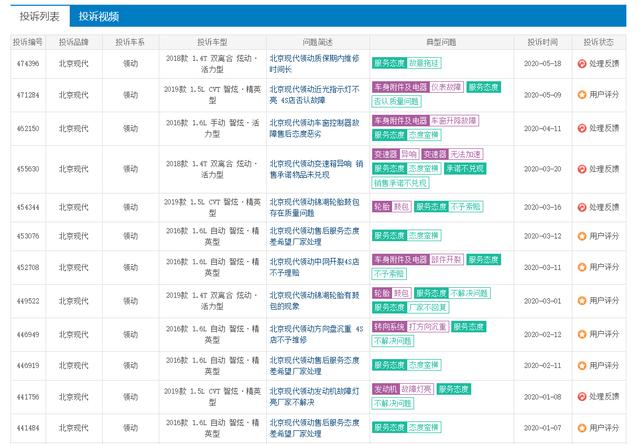The width and height of the screenshot is (640, 444).
Task: Open the 投诉视频 tab
Action: pyautogui.click(x=99, y=16)
